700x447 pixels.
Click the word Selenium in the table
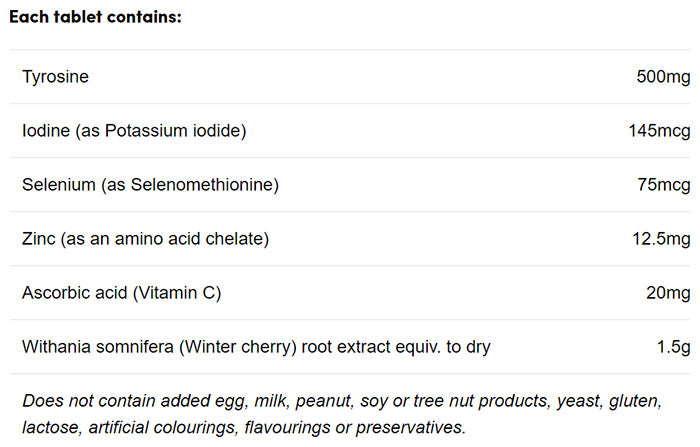[55, 184]
